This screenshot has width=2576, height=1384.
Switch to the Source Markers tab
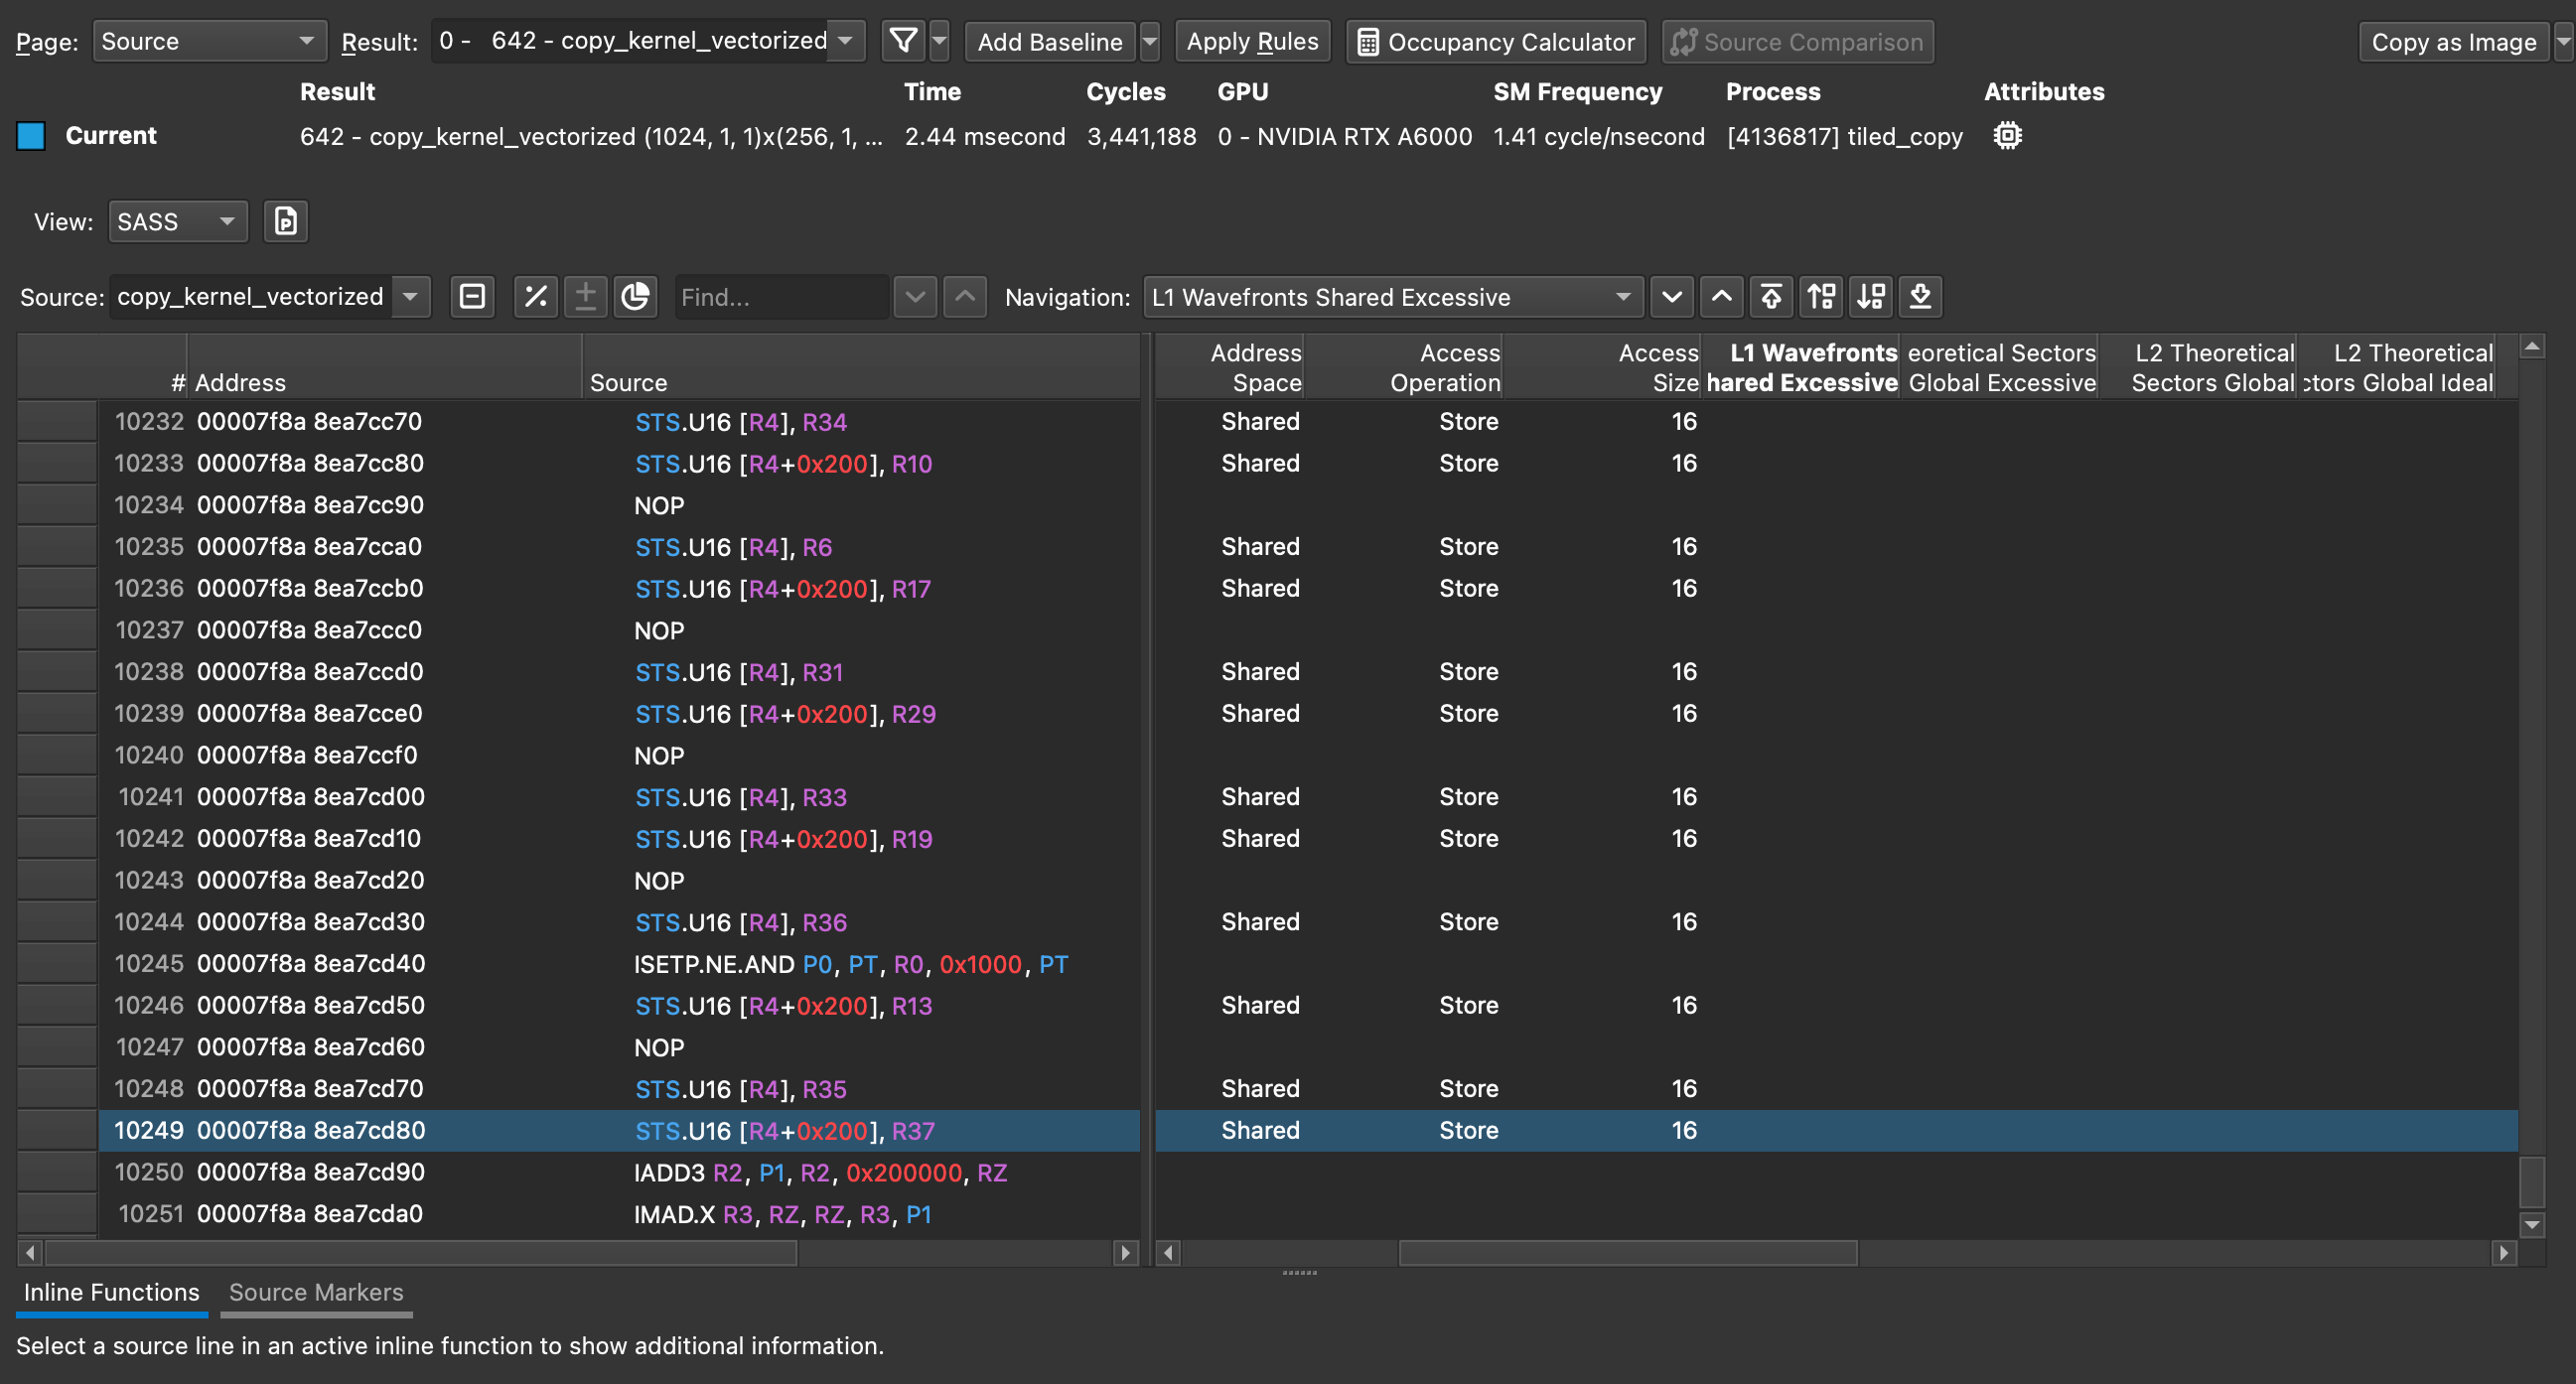tap(315, 1292)
